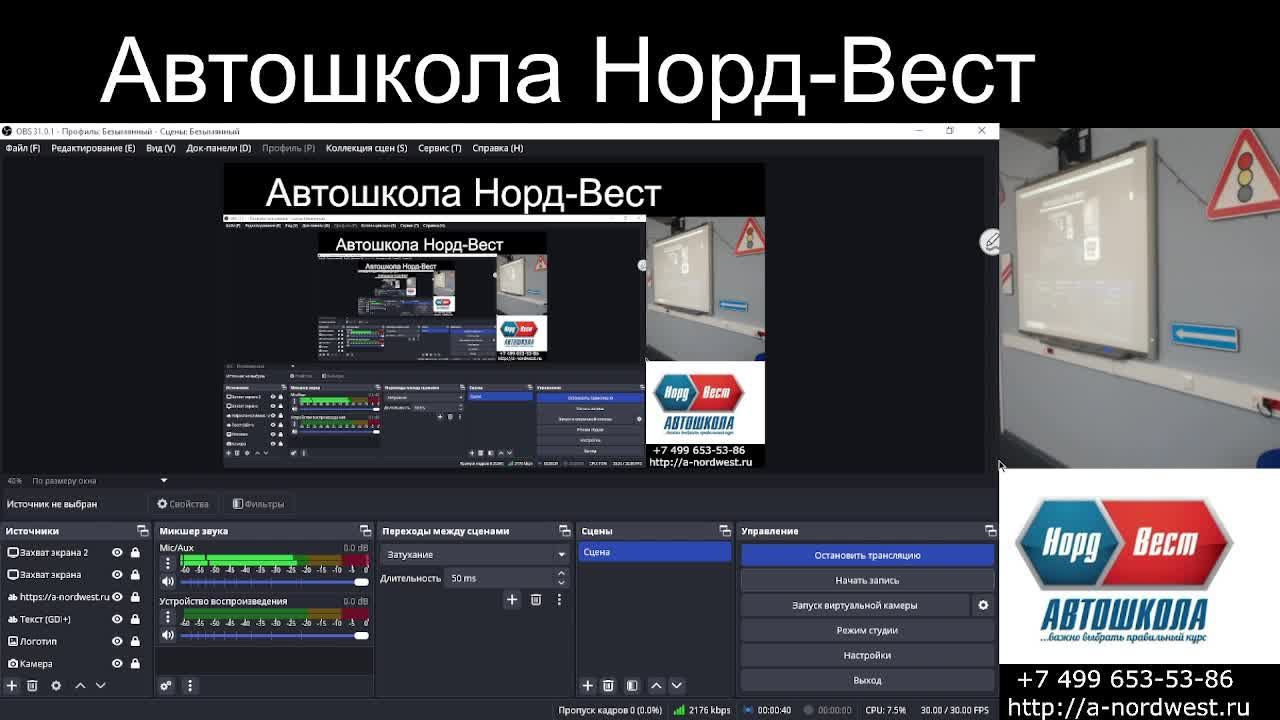Move scene up in Сцены toolbar
This screenshot has height=720, width=1280.
tap(656, 685)
